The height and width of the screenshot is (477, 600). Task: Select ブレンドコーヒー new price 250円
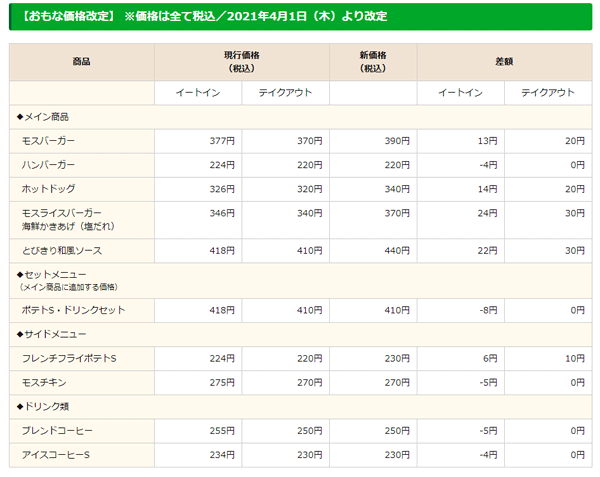[397, 431]
